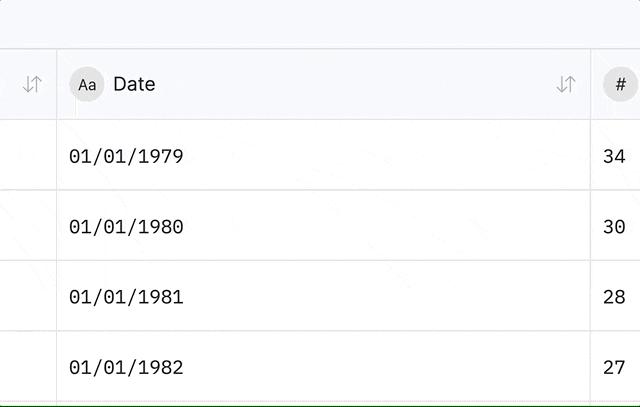Pick the 01/01/1981 date cell
The width and height of the screenshot is (640, 407).
click(126, 297)
